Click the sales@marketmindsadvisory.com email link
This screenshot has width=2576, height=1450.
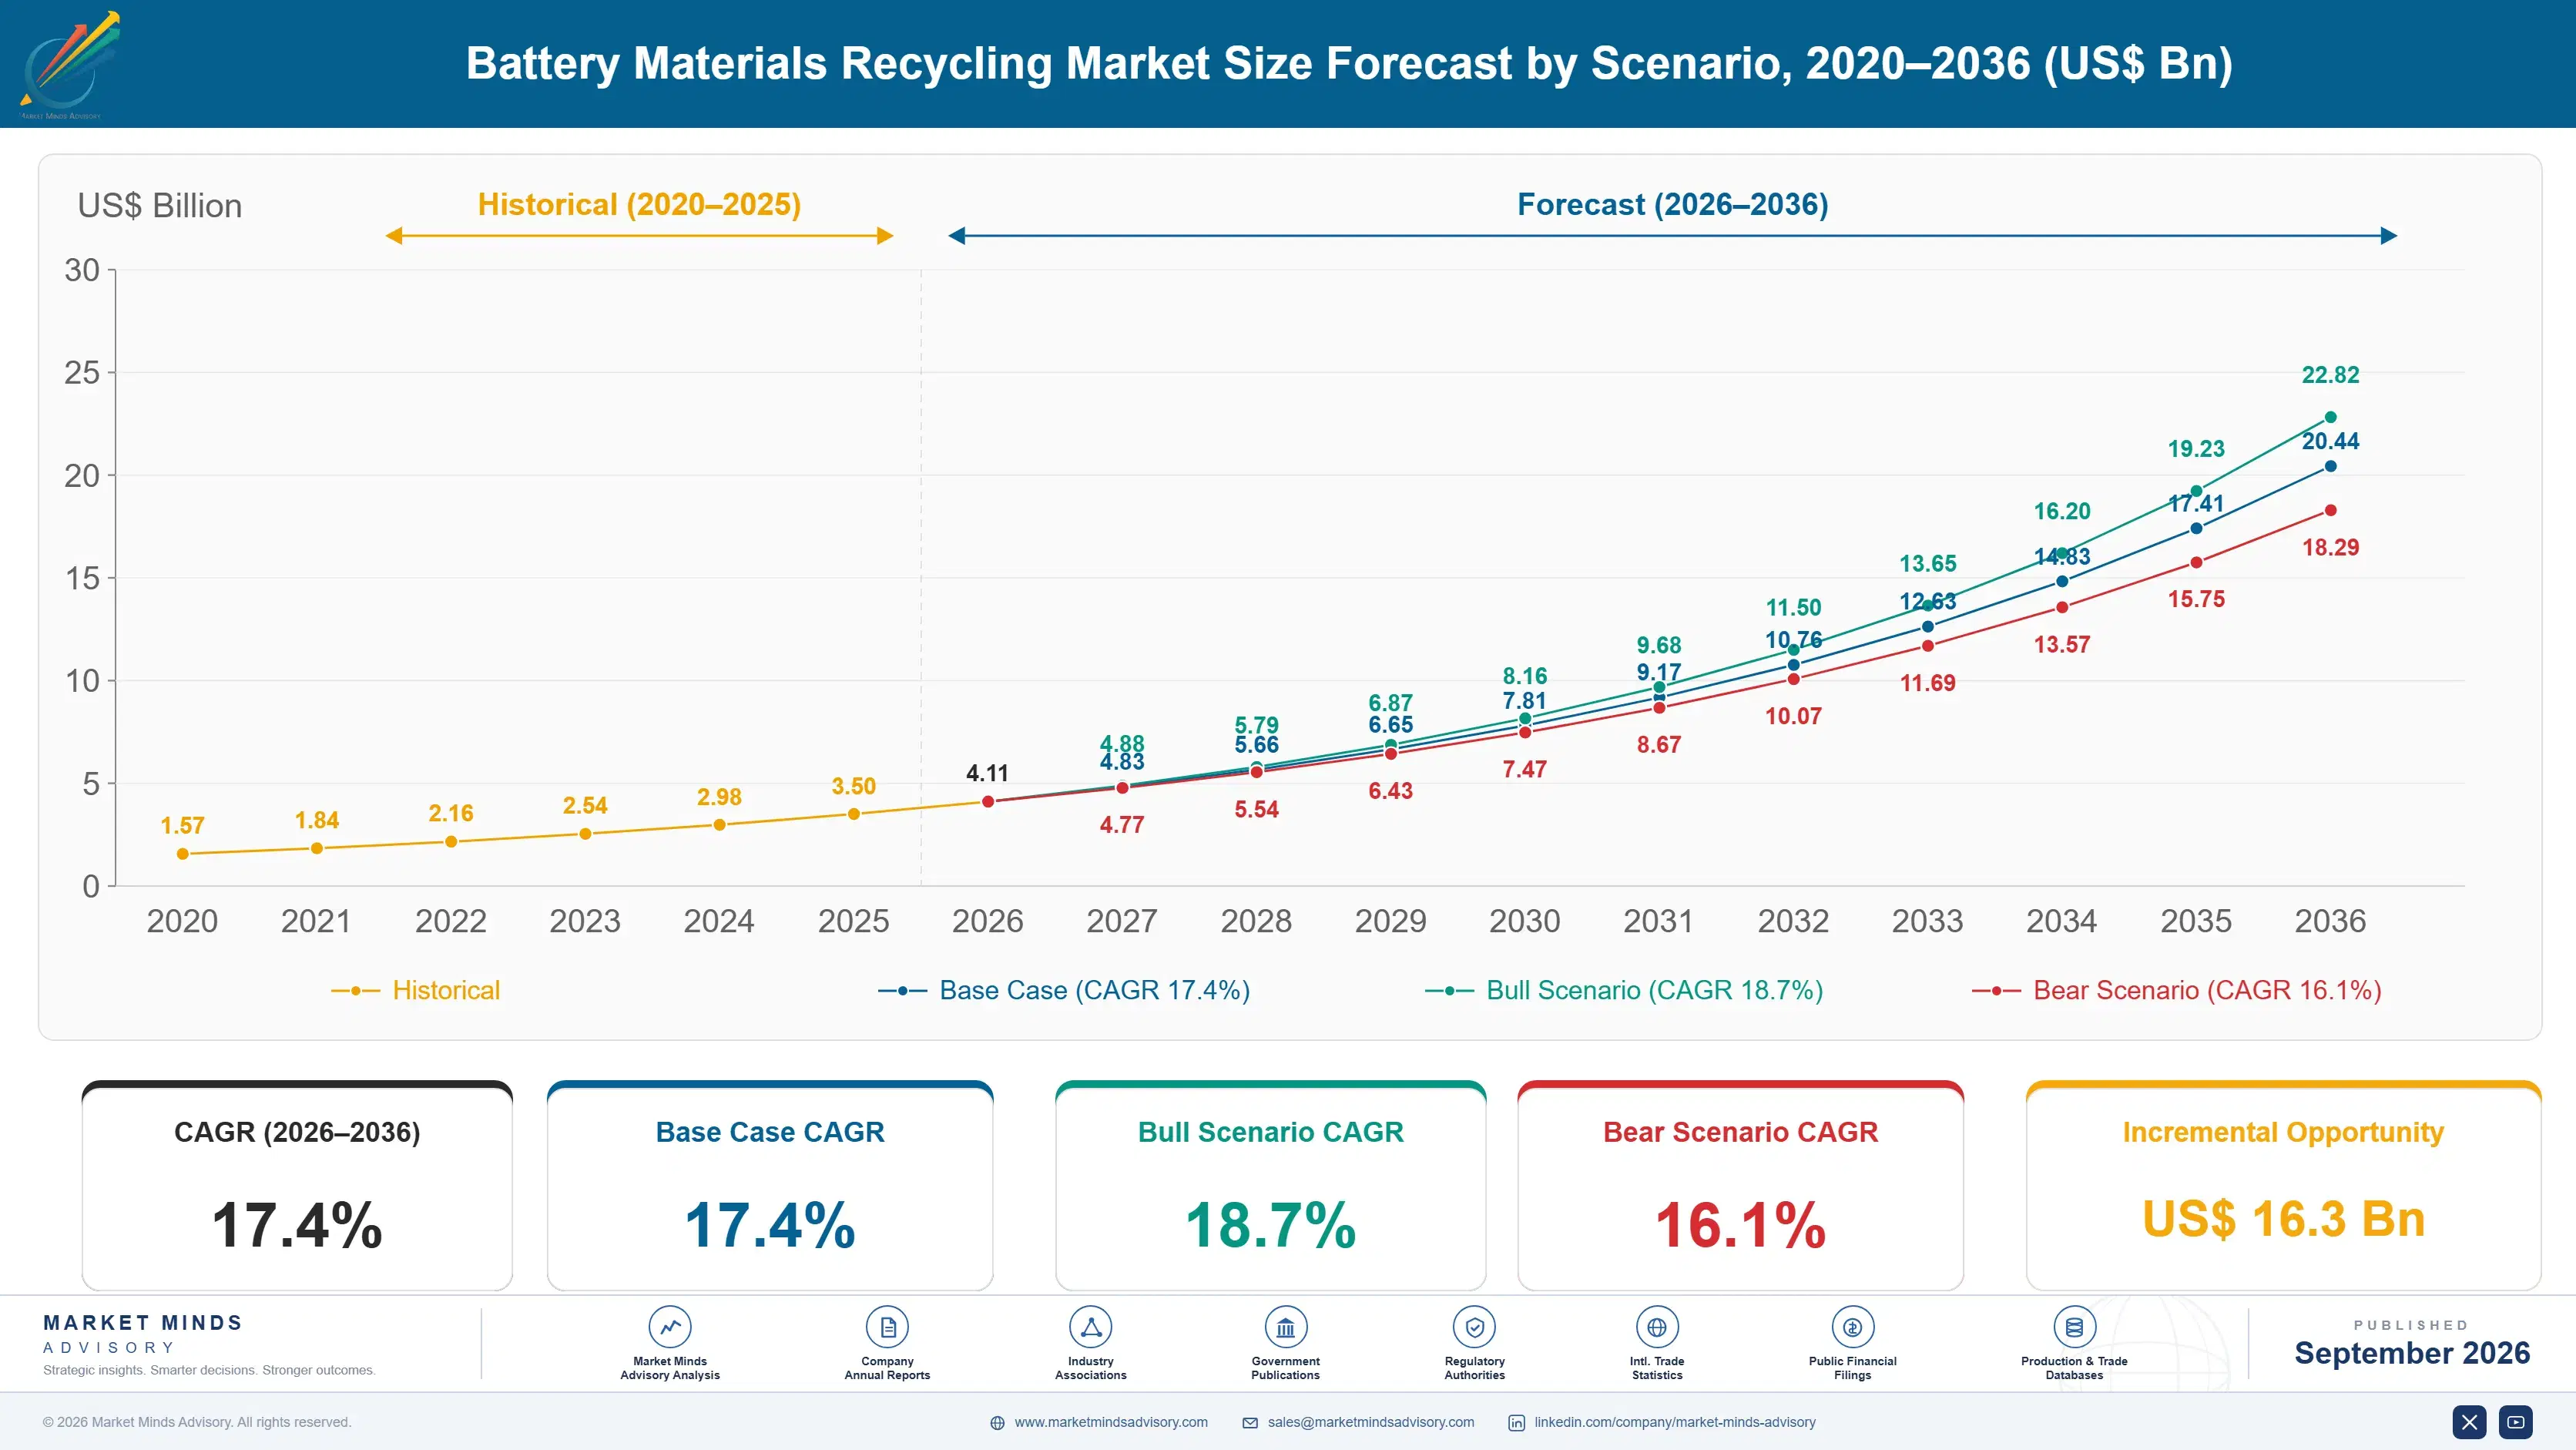pos(1371,1422)
